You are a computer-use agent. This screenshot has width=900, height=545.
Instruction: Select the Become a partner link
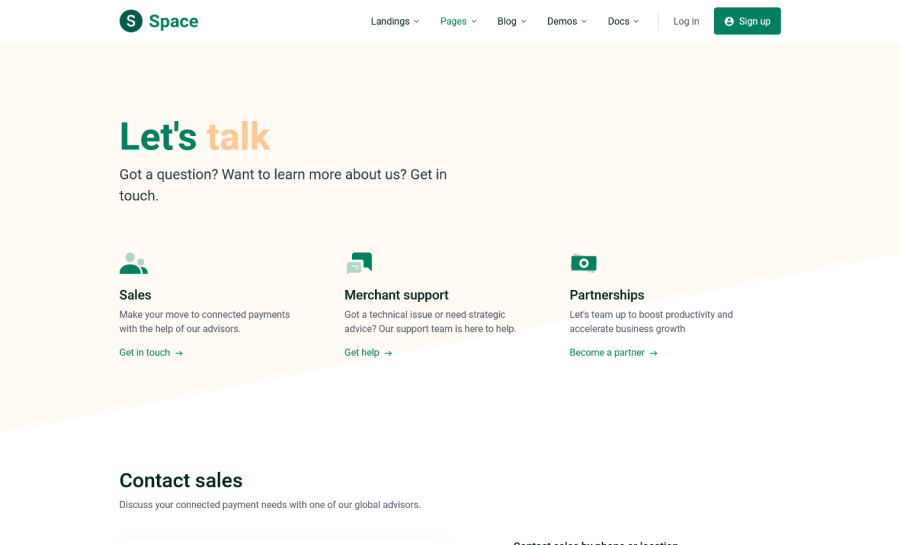pyautogui.click(x=607, y=353)
